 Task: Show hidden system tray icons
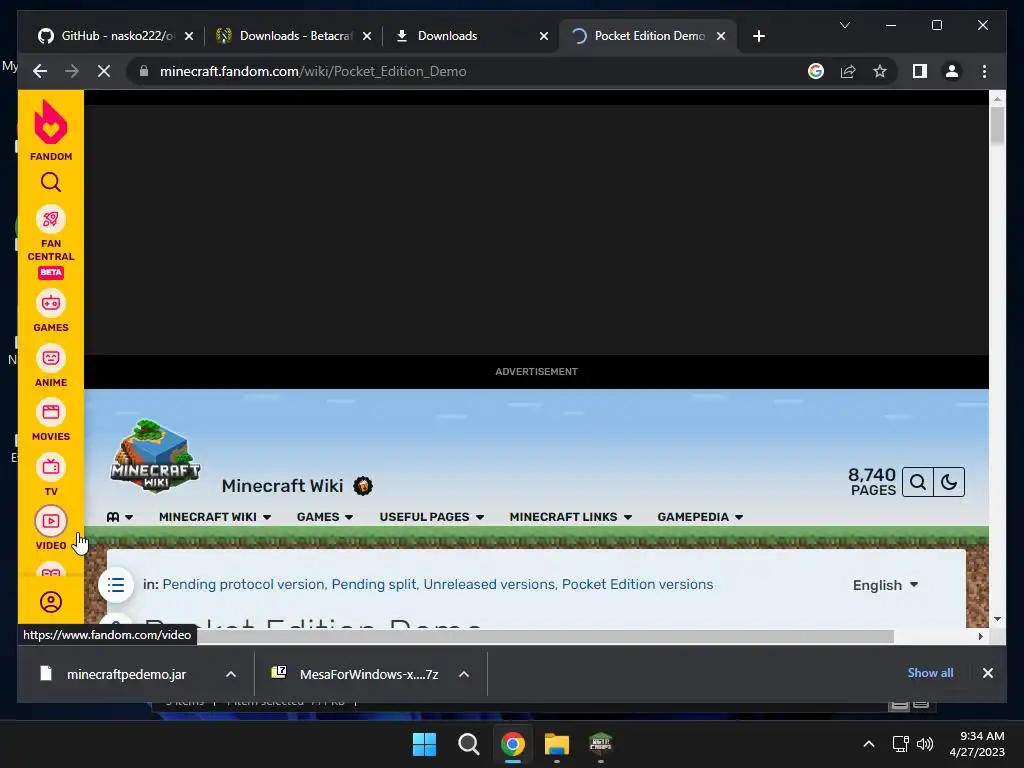coord(869,744)
